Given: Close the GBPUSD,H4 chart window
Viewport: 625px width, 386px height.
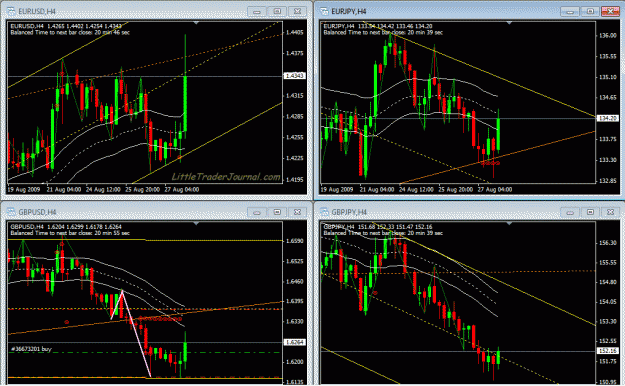Looking at the screenshot, I should [x=297, y=212].
